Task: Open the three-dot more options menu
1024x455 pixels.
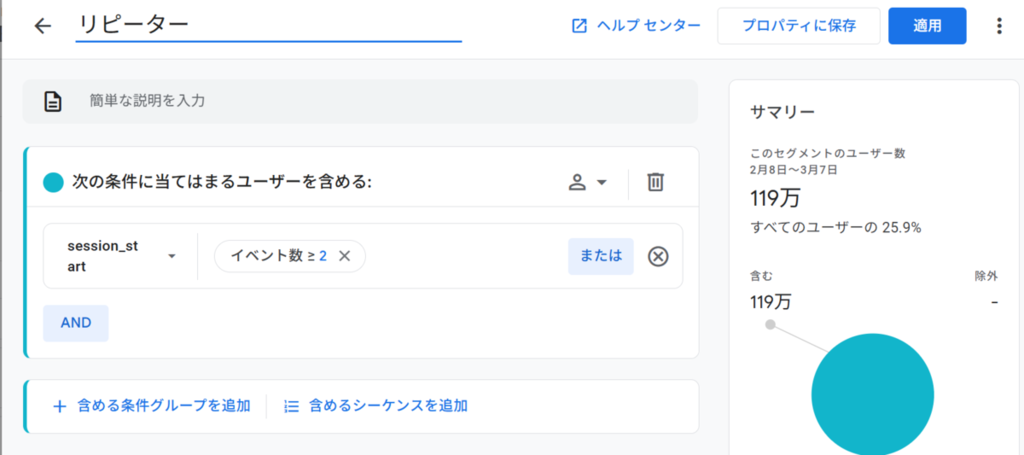Action: (x=998, y=25)
